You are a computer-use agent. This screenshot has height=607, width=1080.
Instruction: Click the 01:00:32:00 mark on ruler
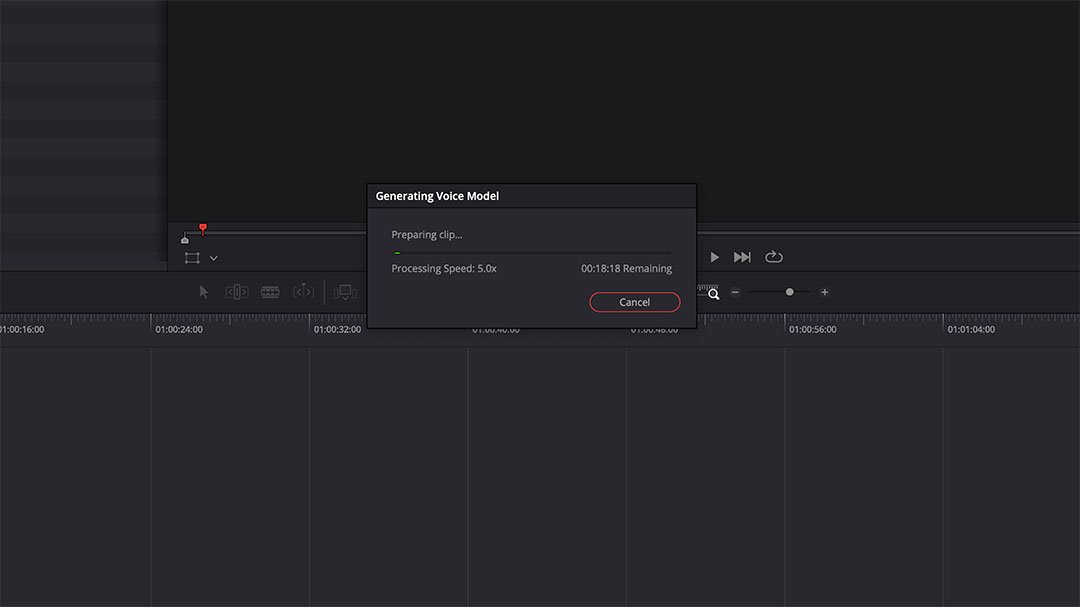338,329
